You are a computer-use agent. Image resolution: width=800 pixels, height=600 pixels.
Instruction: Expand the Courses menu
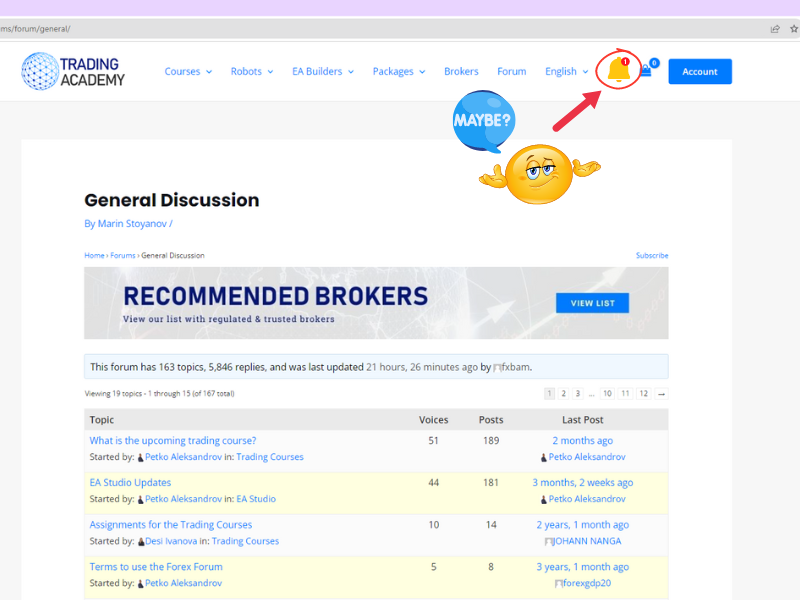coord(188,71)
